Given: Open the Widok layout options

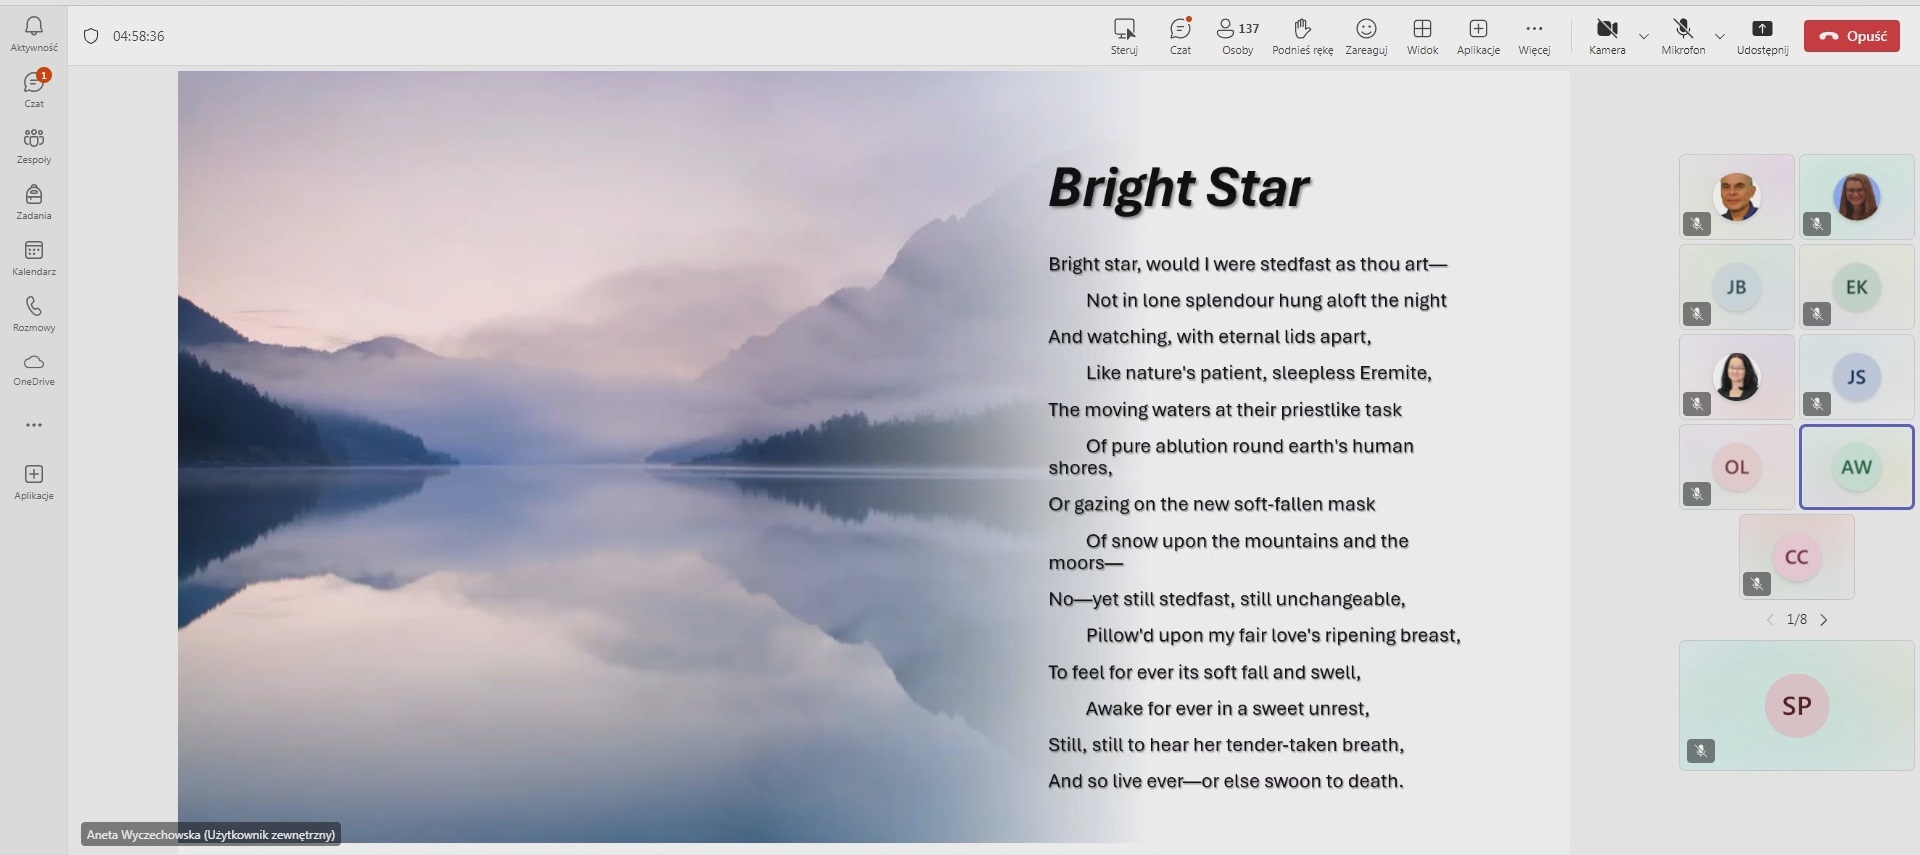Looking at the screenshot, I should tap(1422, 36).
